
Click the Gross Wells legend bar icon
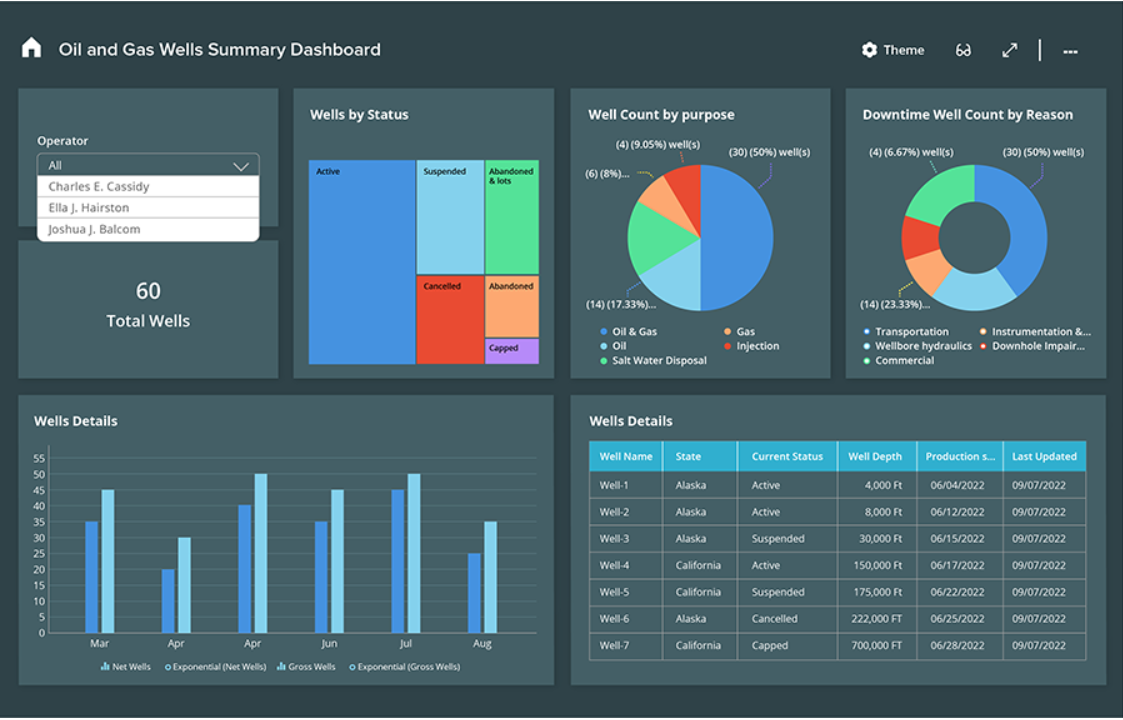pos(280,667)
